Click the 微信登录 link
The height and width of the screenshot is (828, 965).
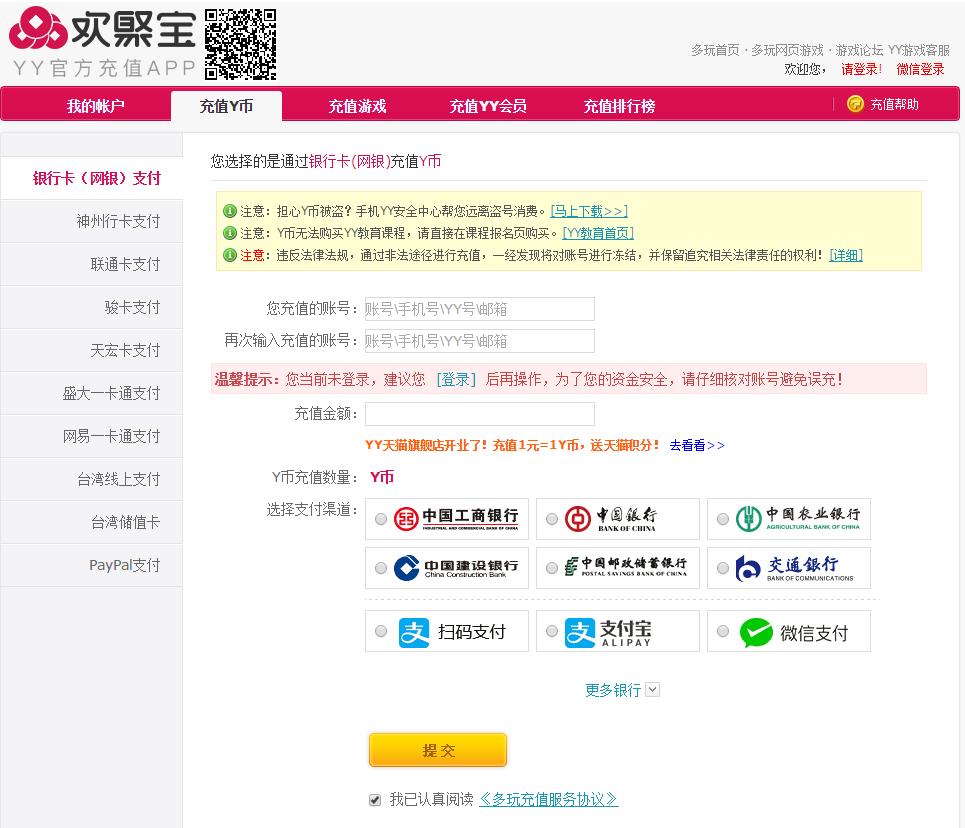coord(920,69)
